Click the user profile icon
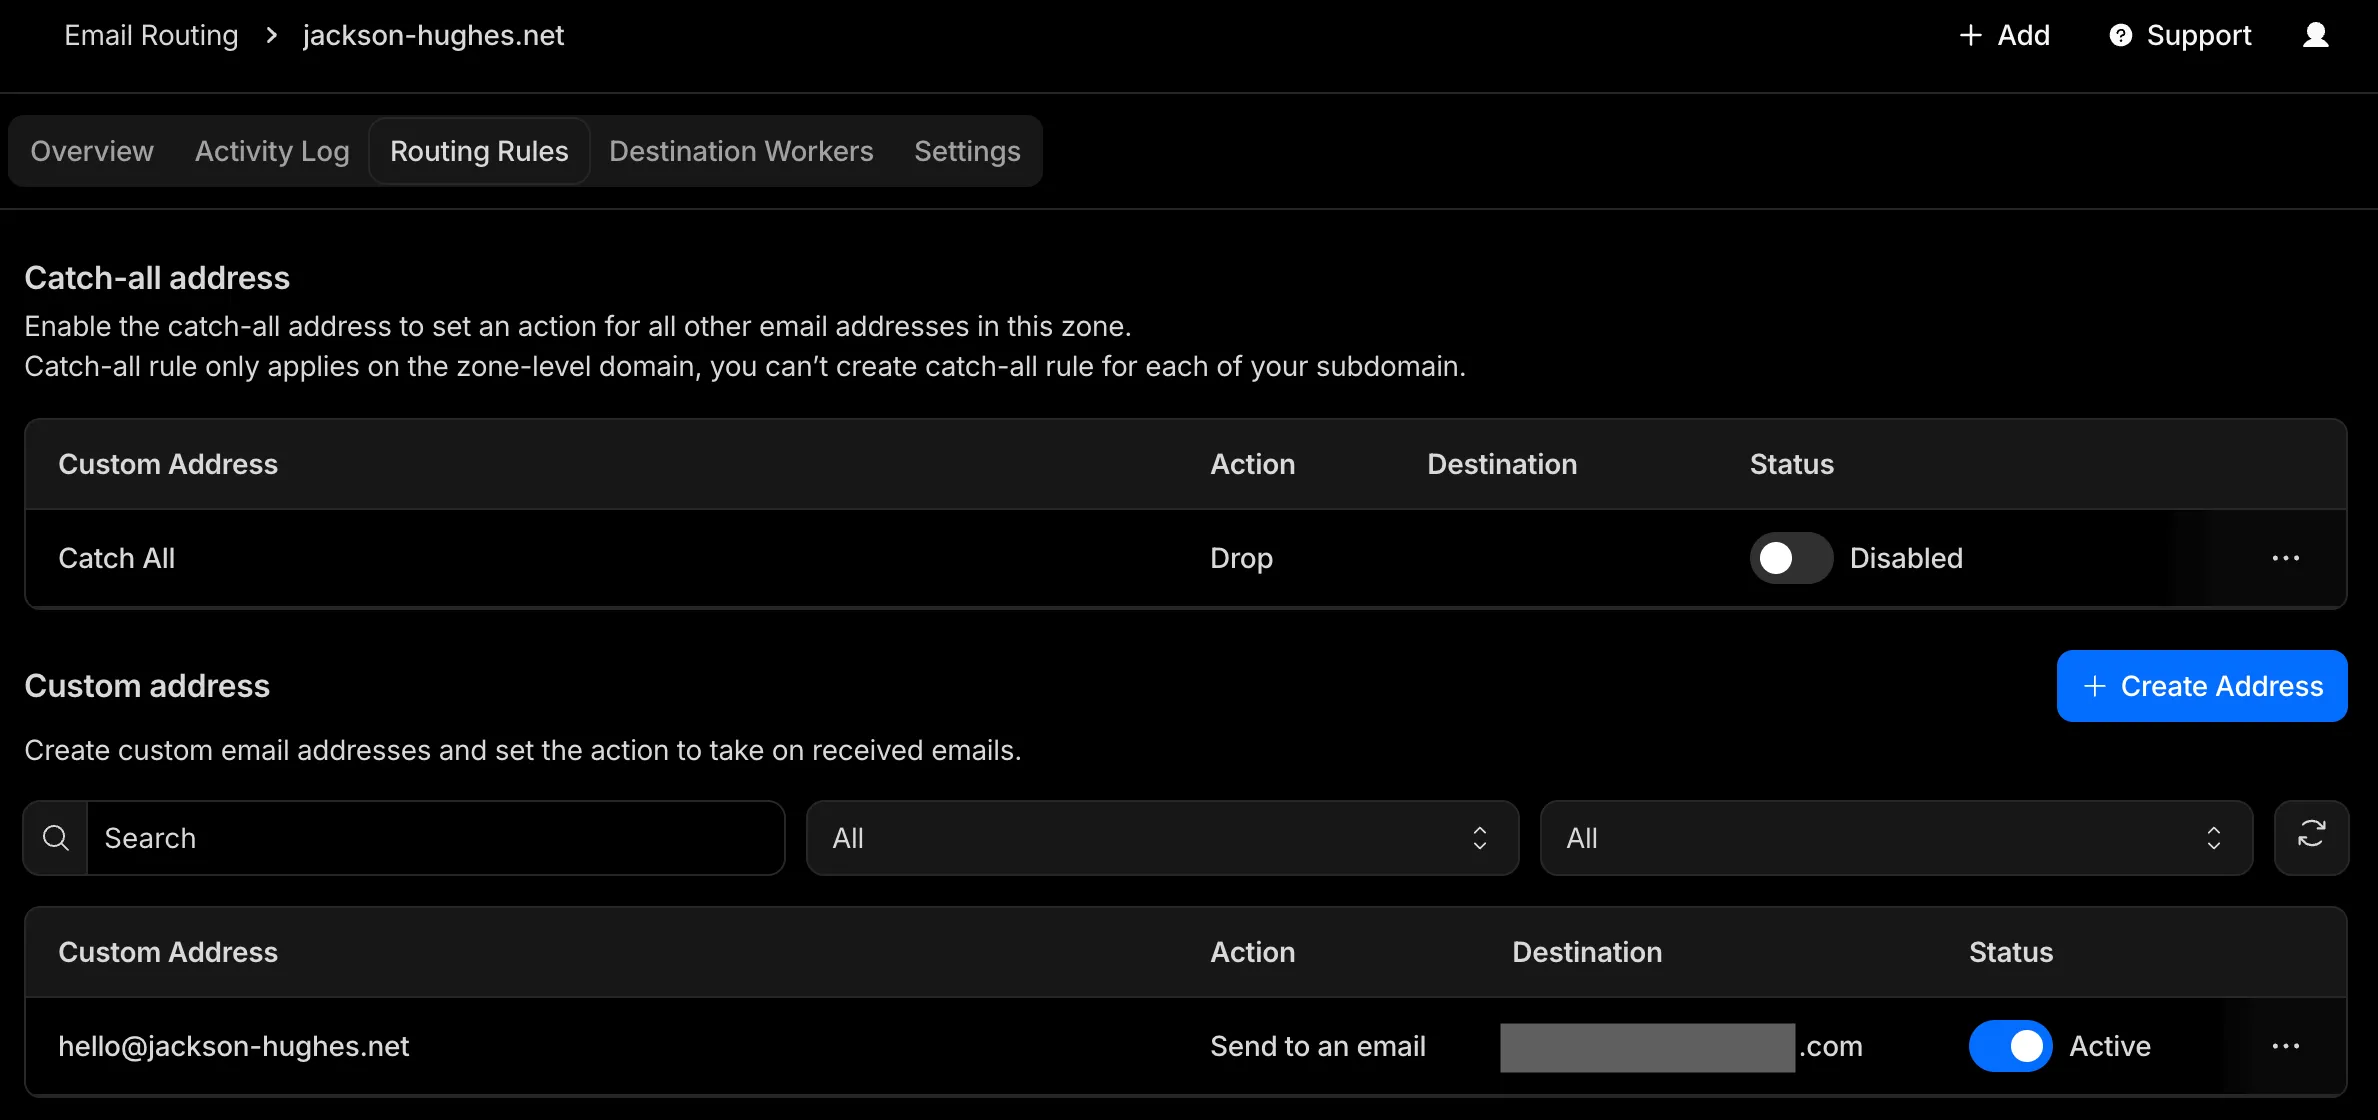This screenshot has width=2378, height=1120. 2315,36
